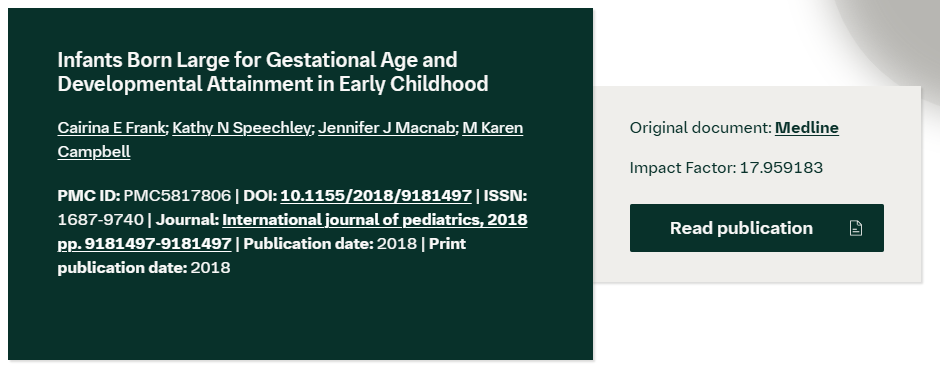Click the 'Original document:' label
The height and width of the screenshot is (366, 940).
700,128
